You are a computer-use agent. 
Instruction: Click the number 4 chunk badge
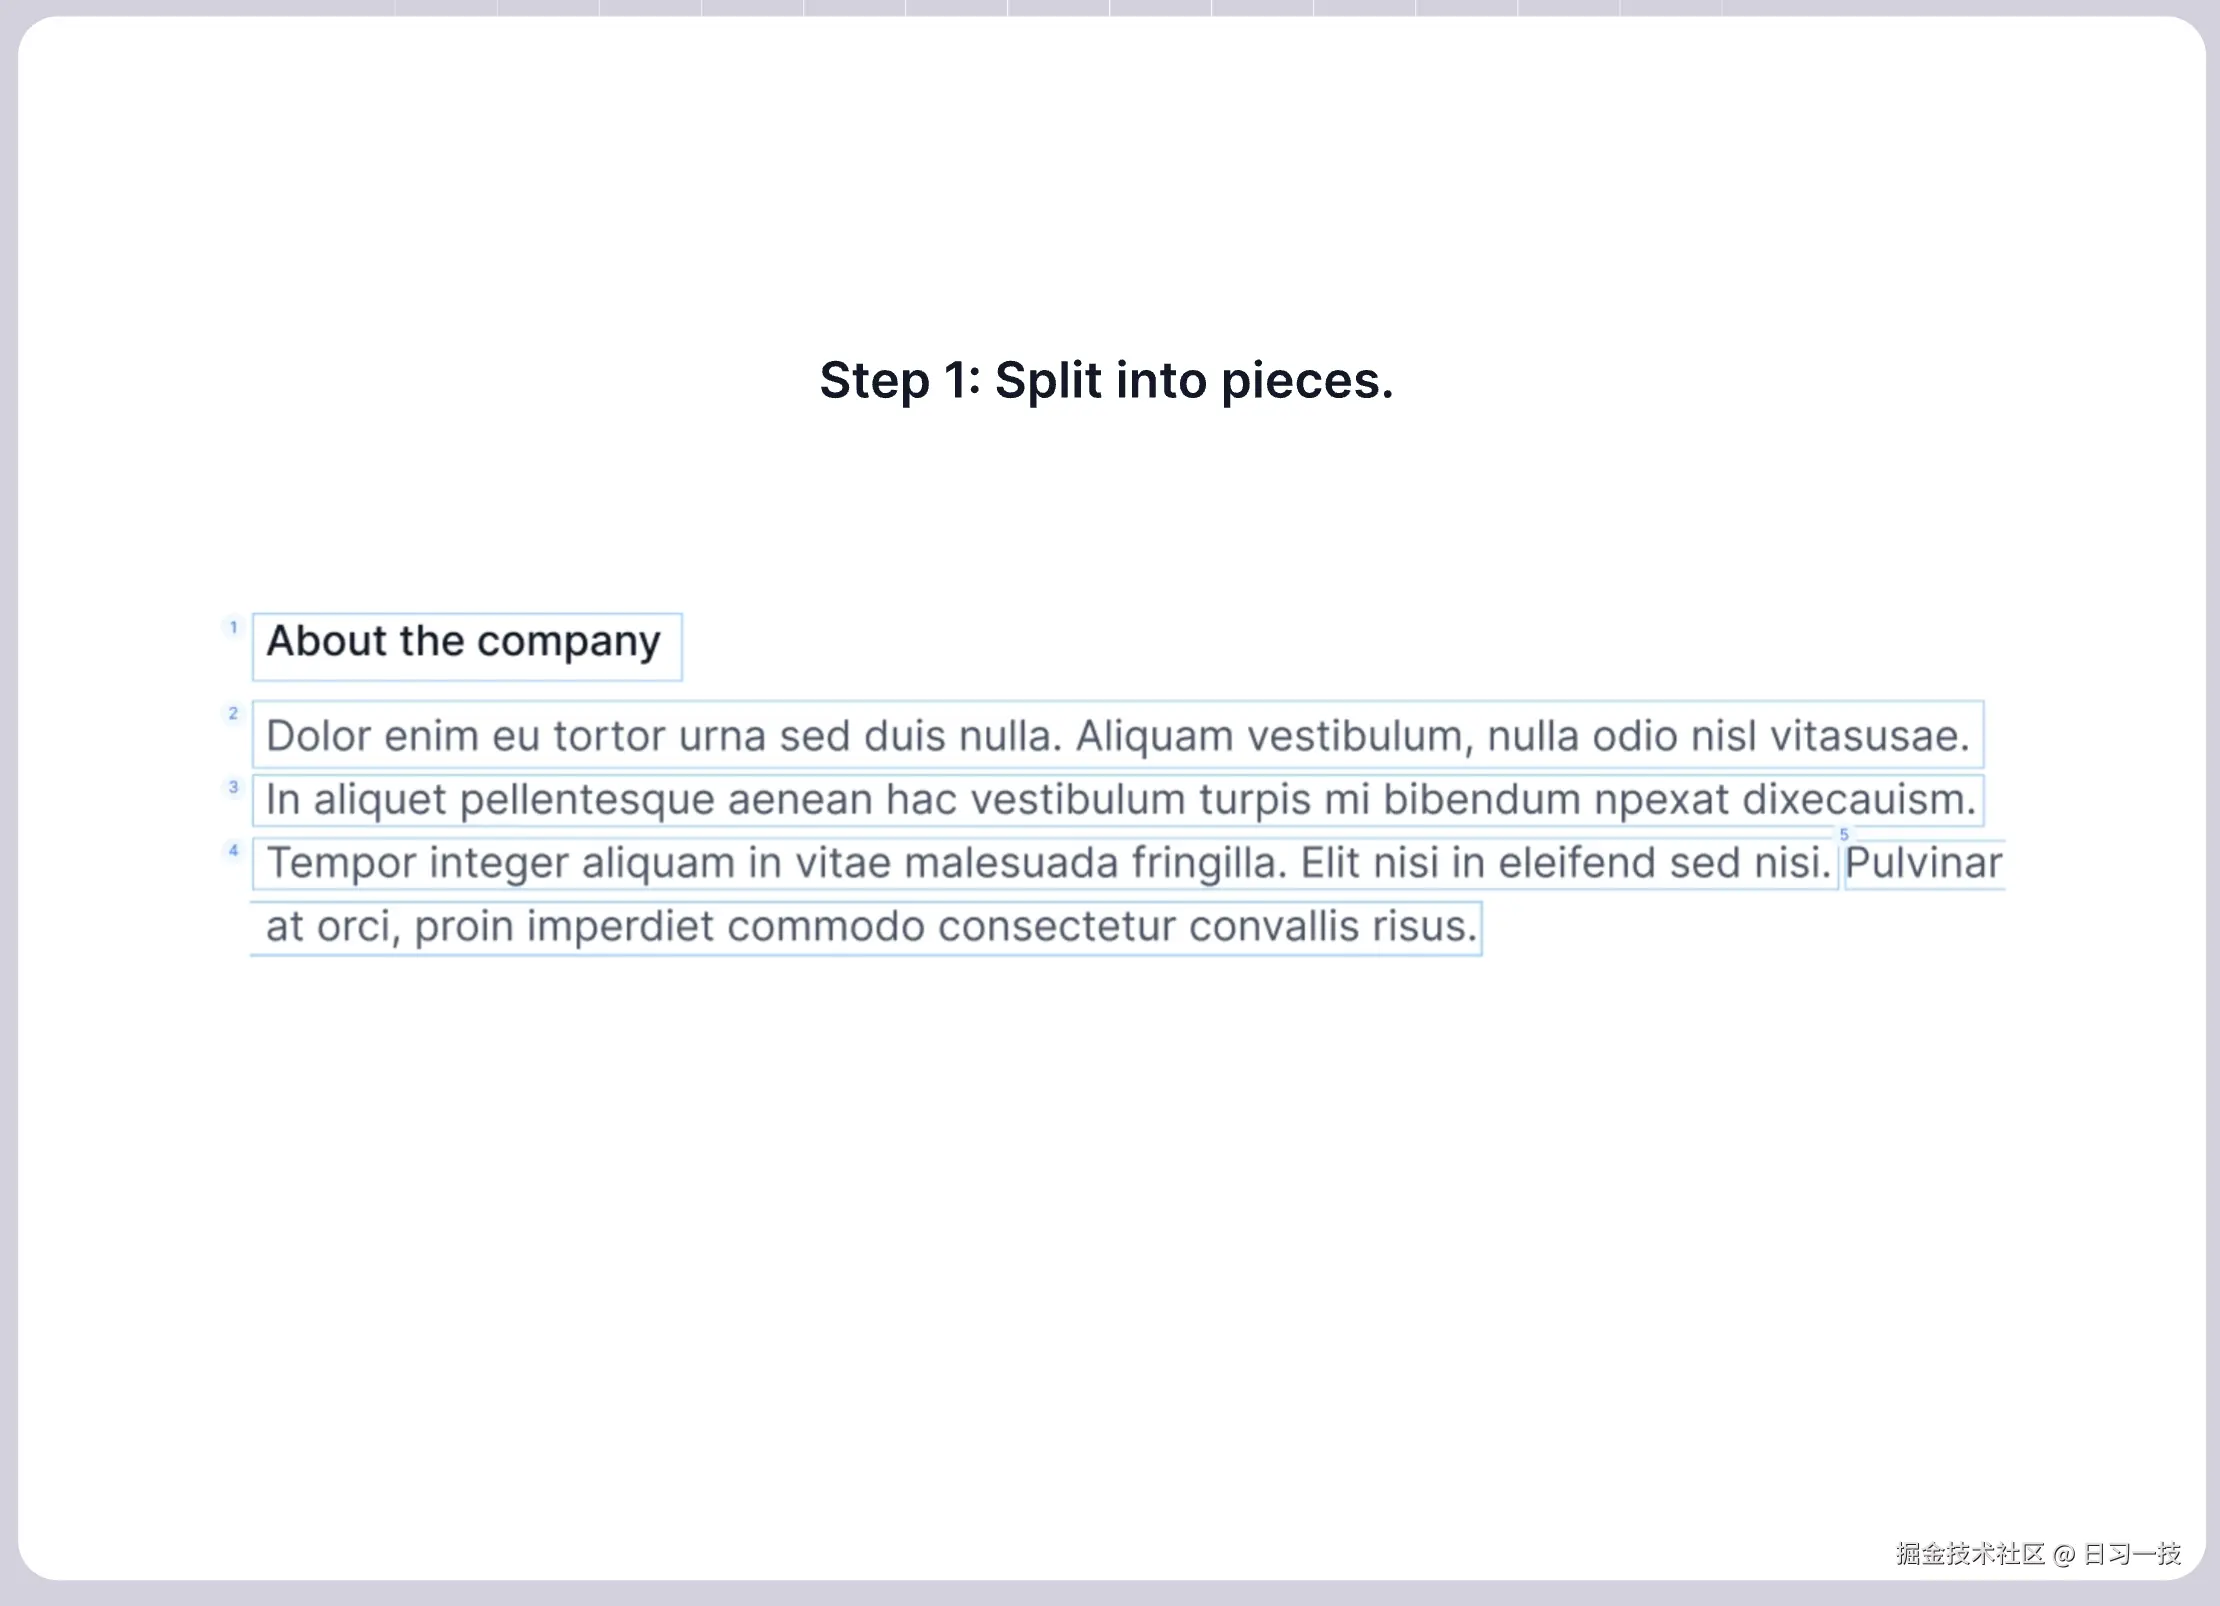coord(233,851)
